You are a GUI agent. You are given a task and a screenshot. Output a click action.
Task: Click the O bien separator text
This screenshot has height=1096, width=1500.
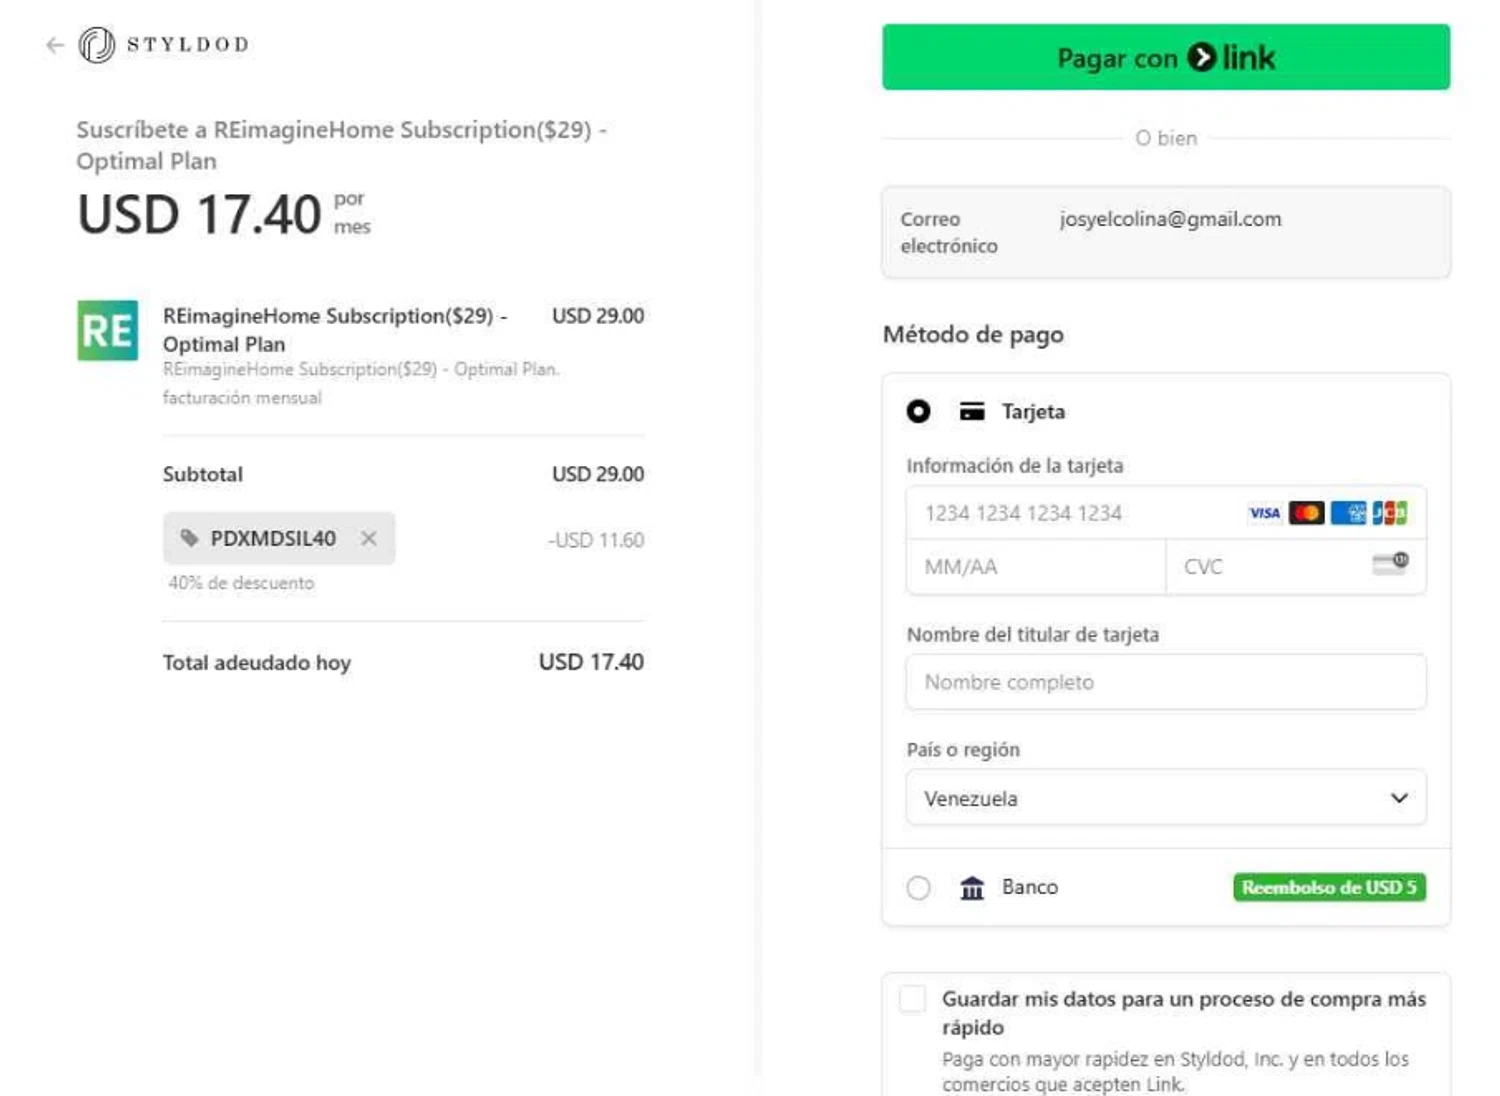1166,138
